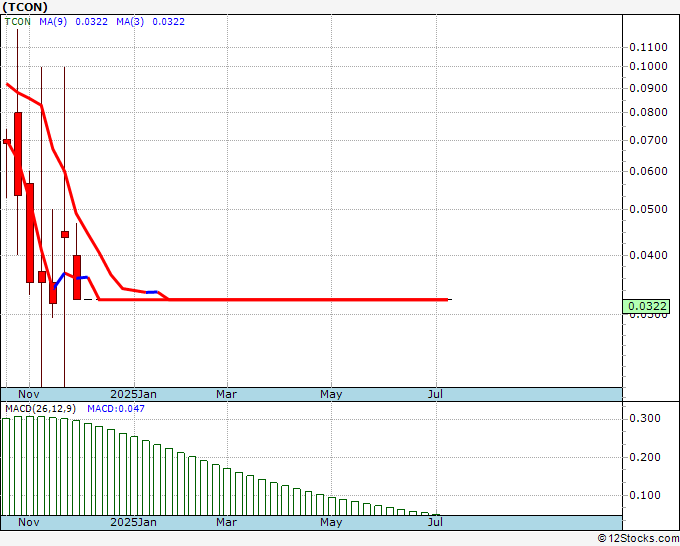Click the MACD(26,12,9) indicator label
This screenshot has height=546, width=680.
pos(40,409)
